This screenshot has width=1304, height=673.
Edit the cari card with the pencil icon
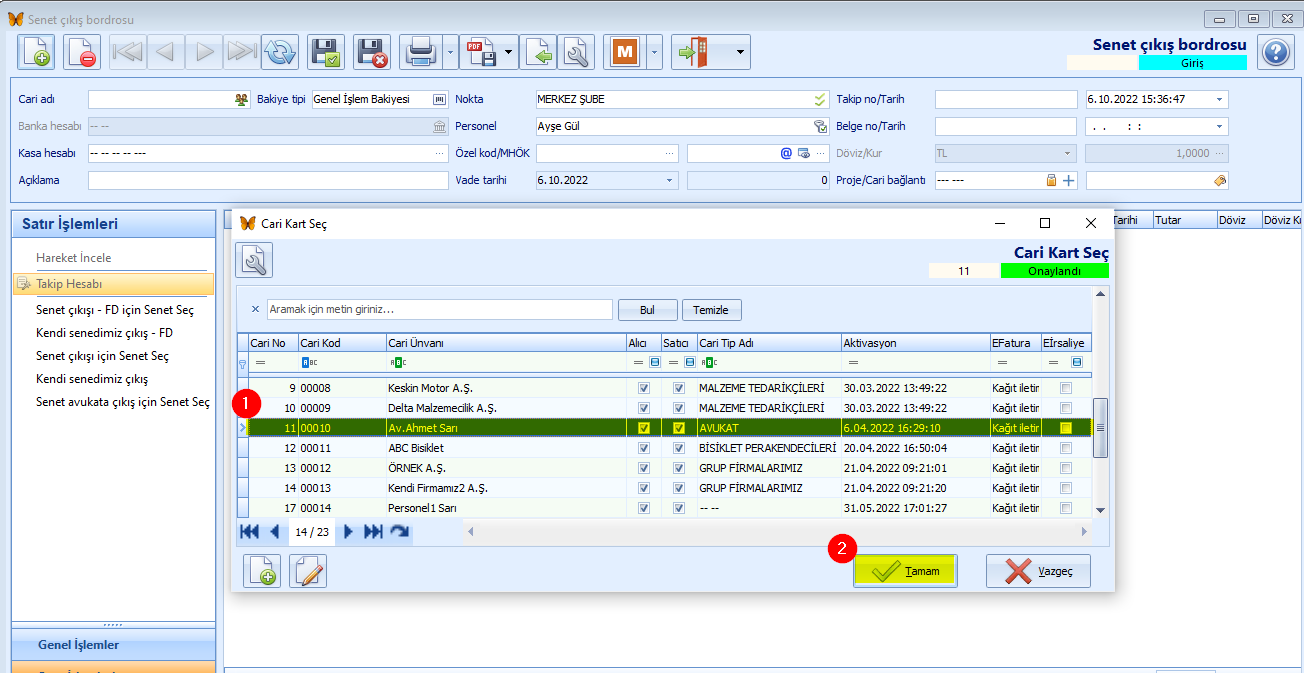[x=308, y=571]
